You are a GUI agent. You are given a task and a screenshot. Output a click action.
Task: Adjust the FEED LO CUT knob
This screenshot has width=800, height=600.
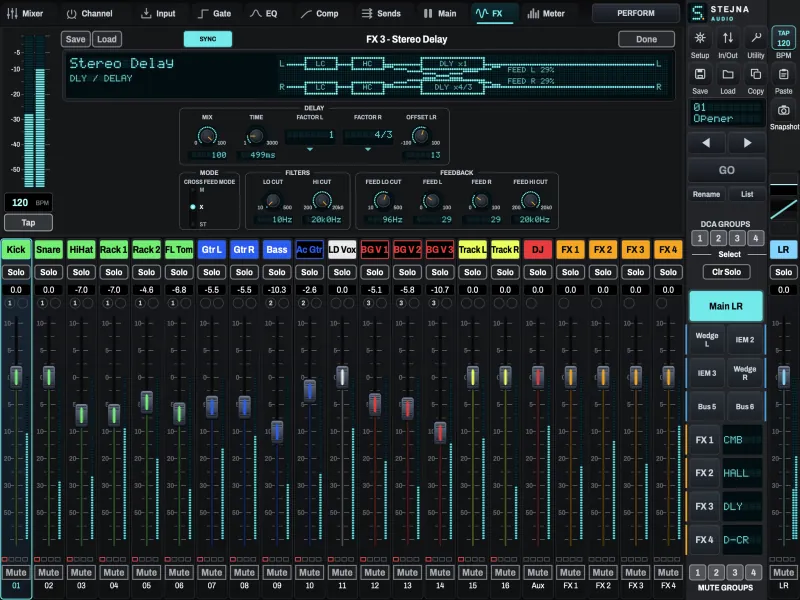(383, 201)
